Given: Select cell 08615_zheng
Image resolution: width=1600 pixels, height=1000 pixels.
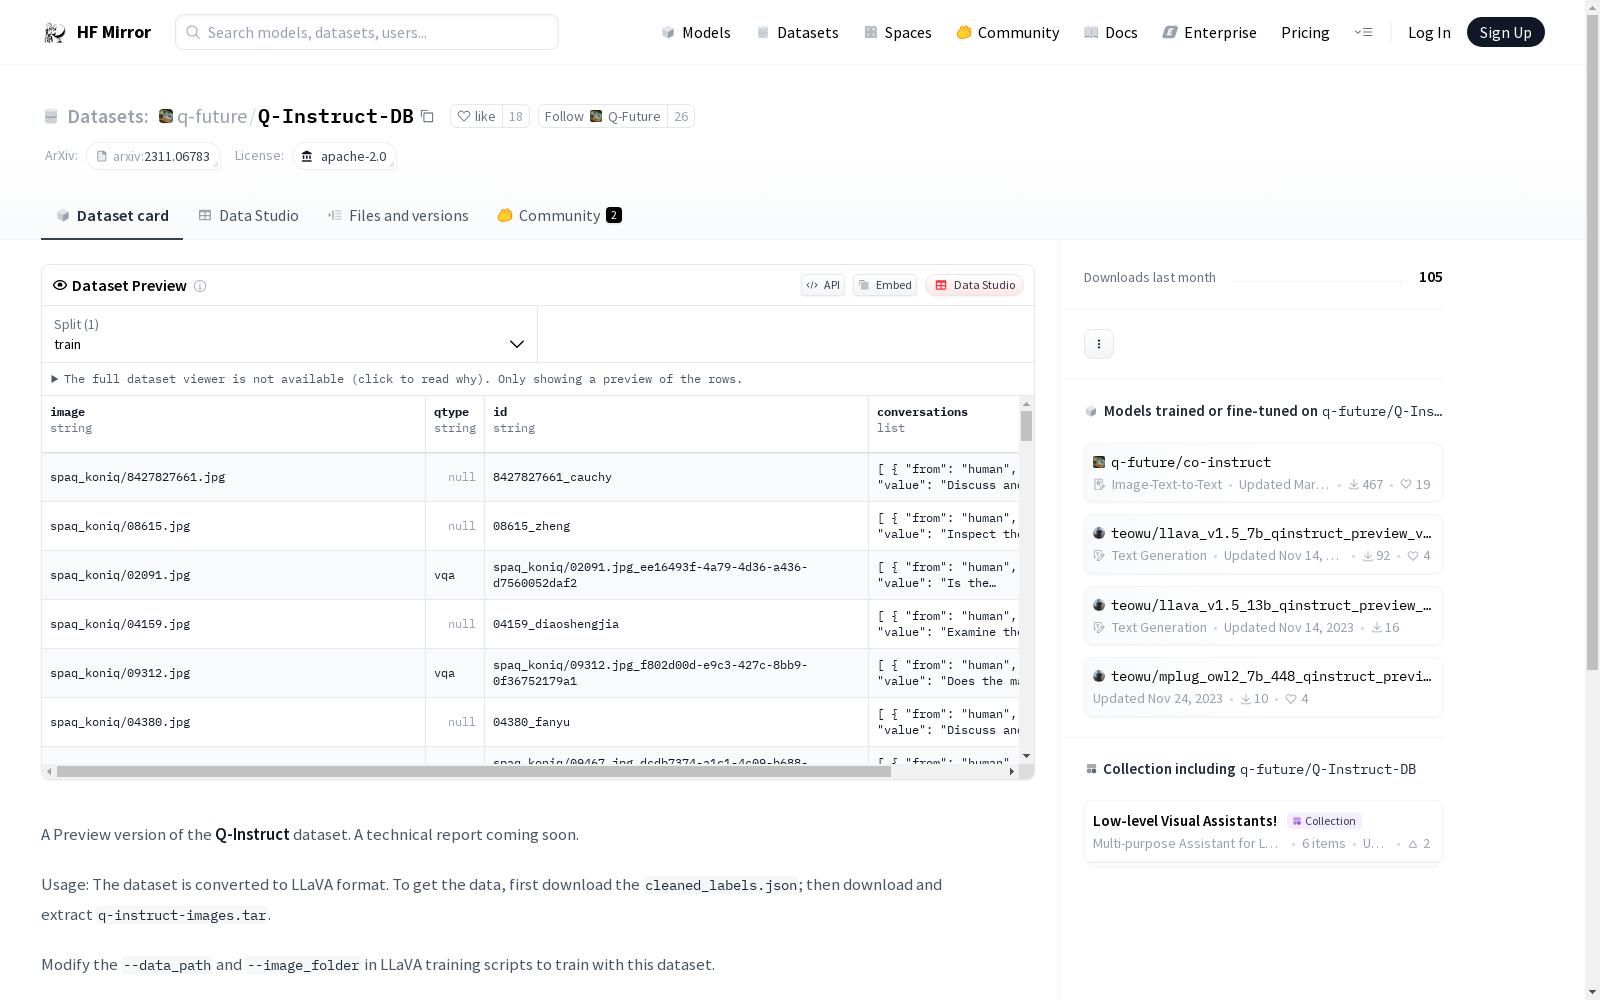Looking at the screenshot, I should coord(677,526).
